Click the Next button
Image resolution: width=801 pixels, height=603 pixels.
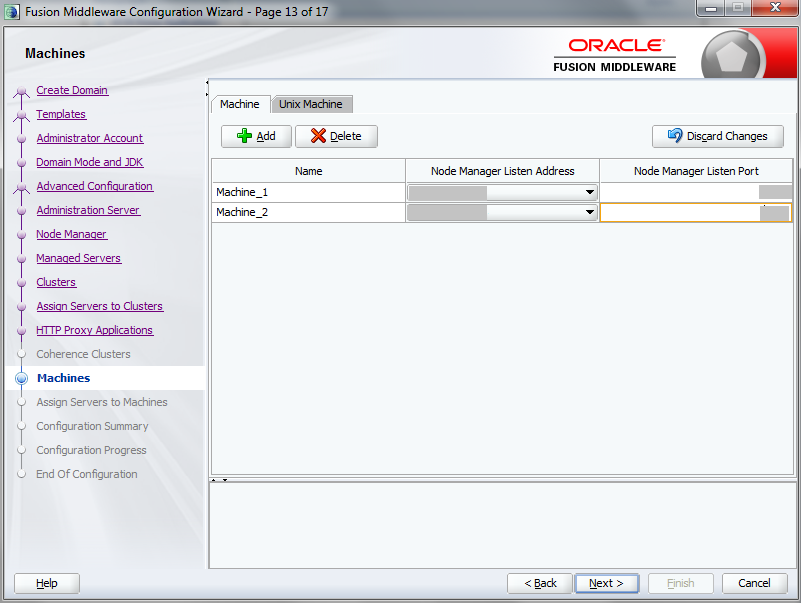pos(606,583)
